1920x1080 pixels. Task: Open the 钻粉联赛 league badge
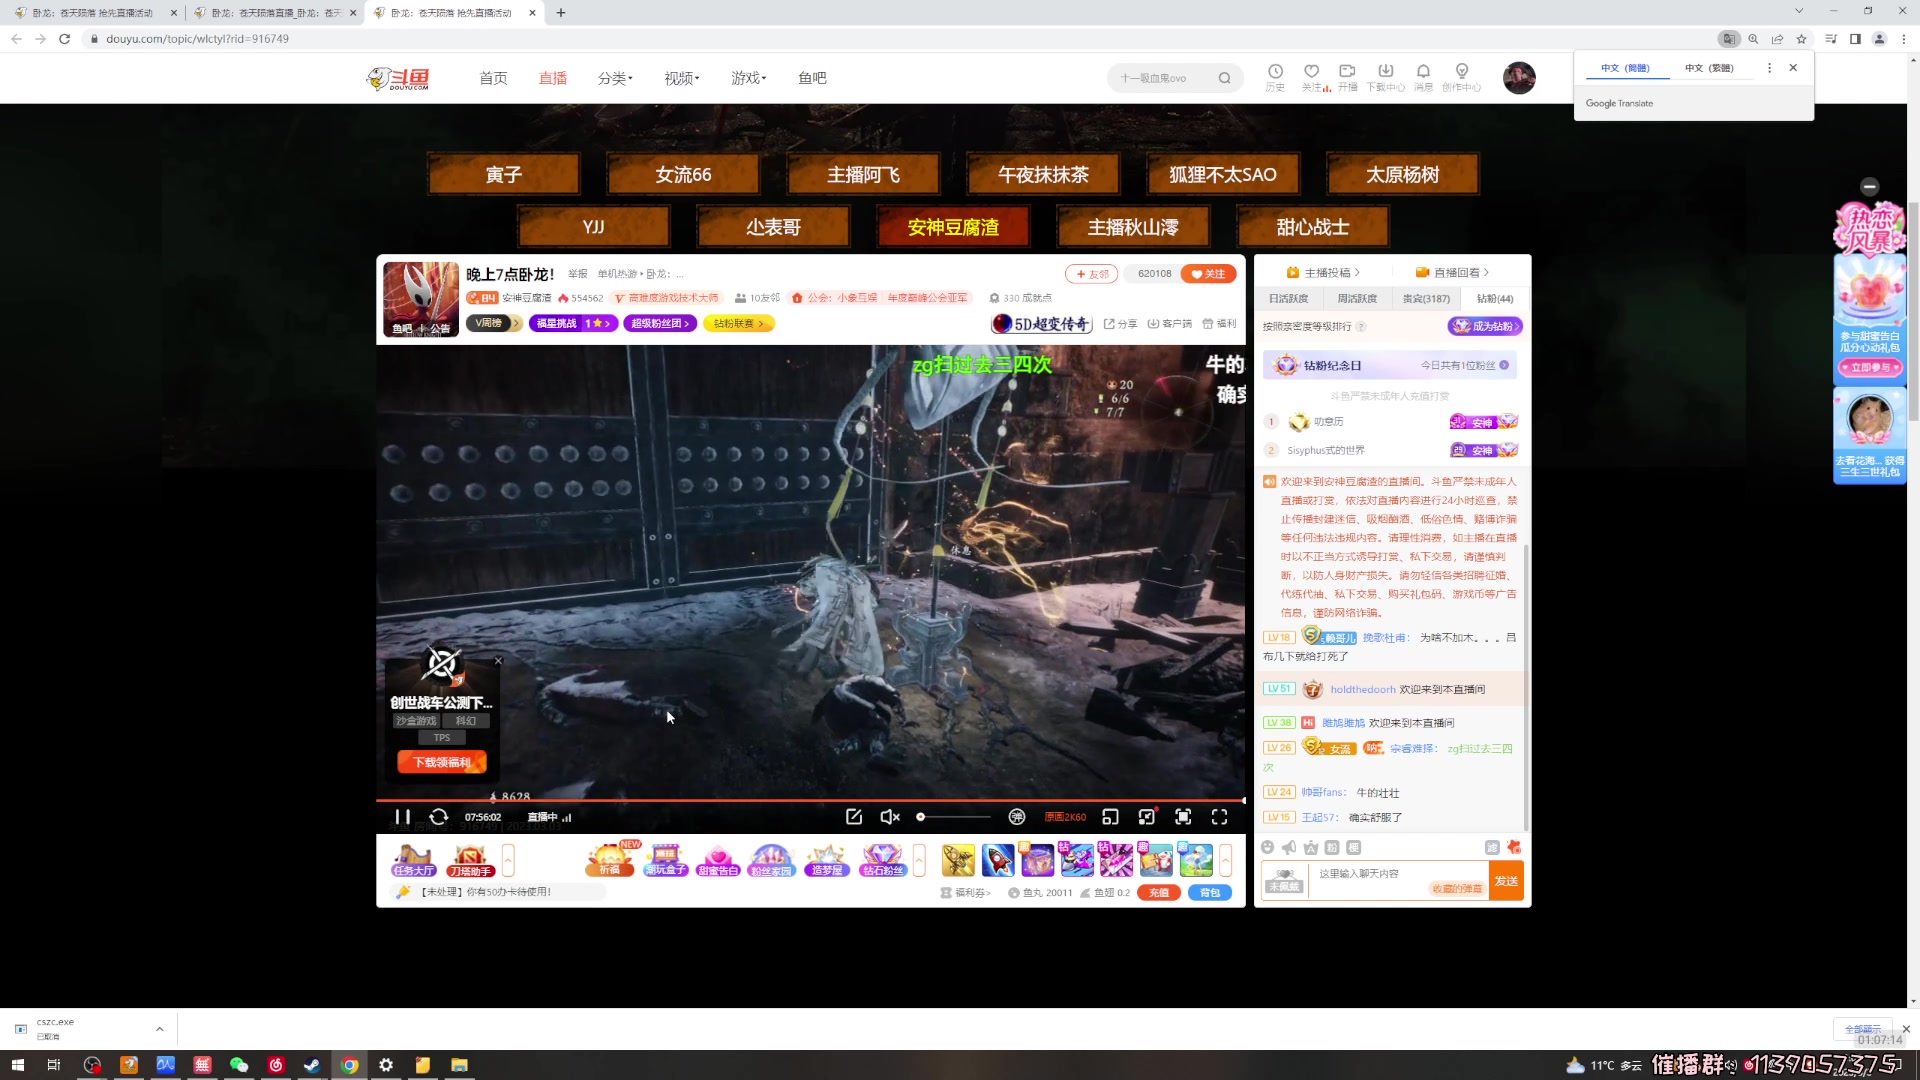(x=739, y=323)
